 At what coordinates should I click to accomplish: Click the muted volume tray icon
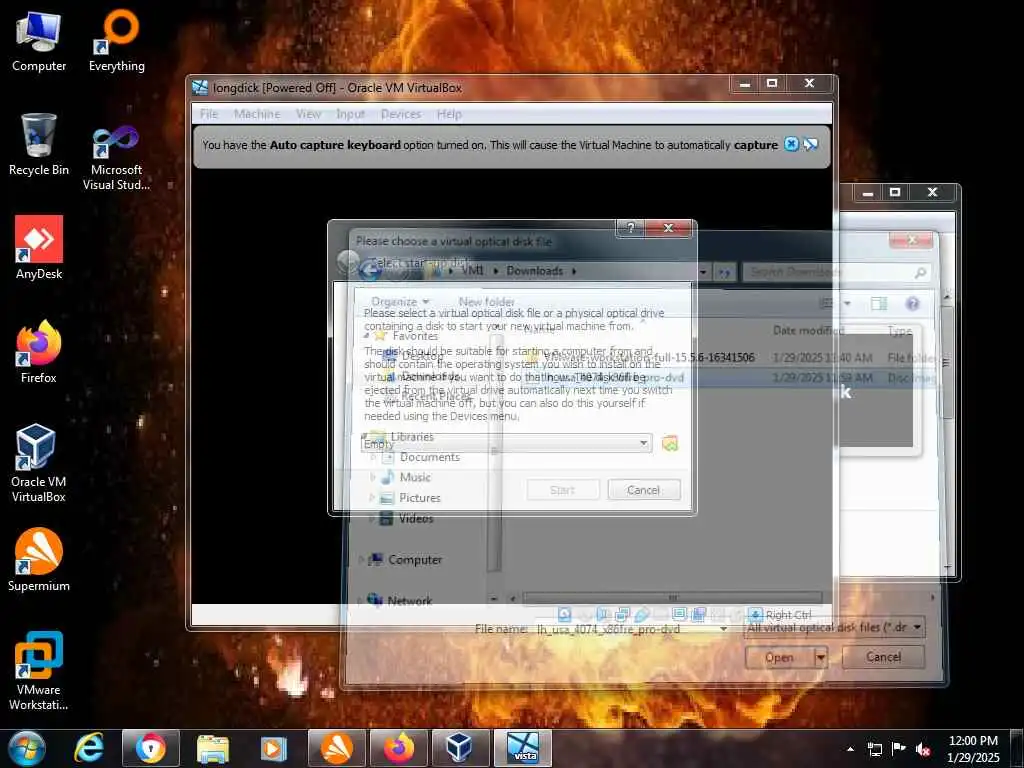click(x=923, y=749)
